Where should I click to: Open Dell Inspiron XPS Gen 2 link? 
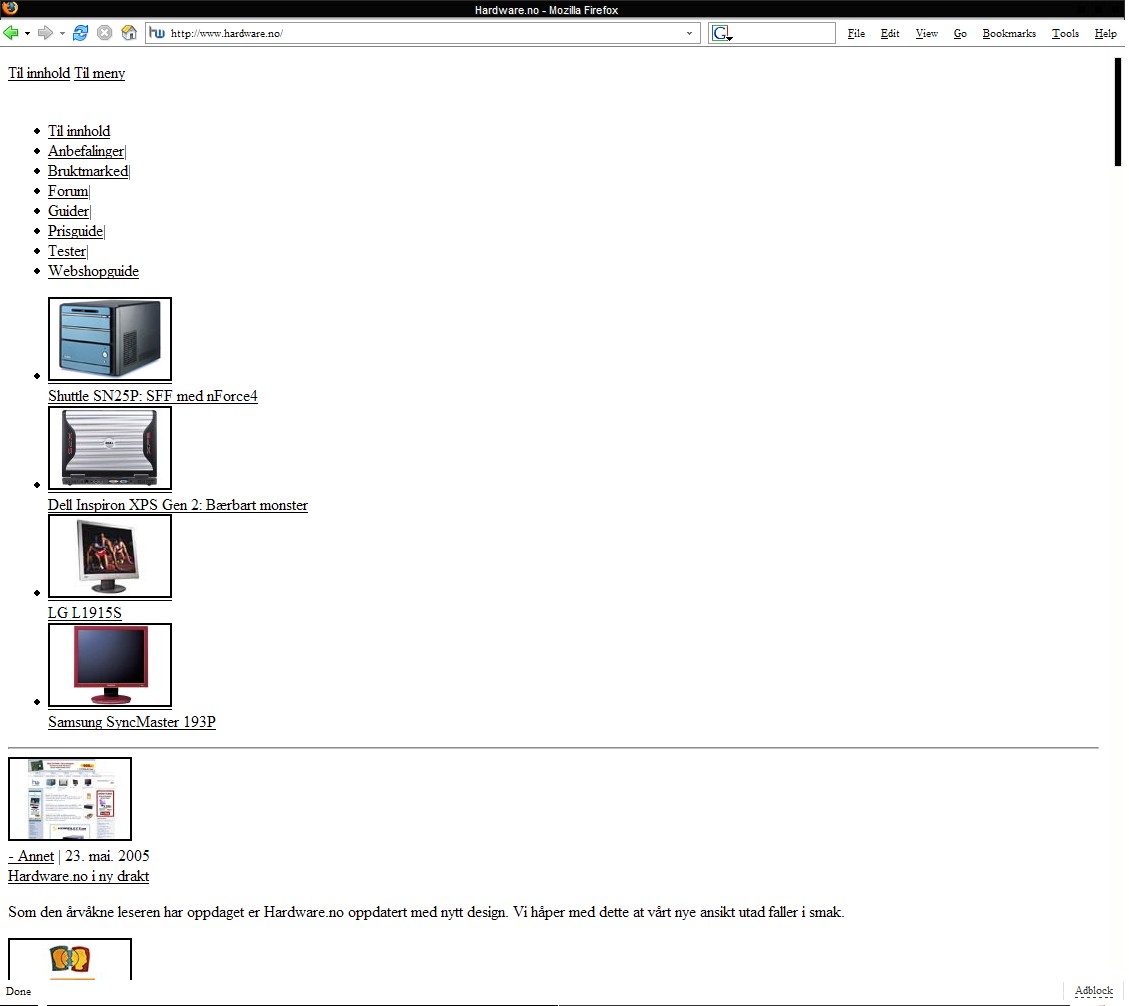pos(178,506)
